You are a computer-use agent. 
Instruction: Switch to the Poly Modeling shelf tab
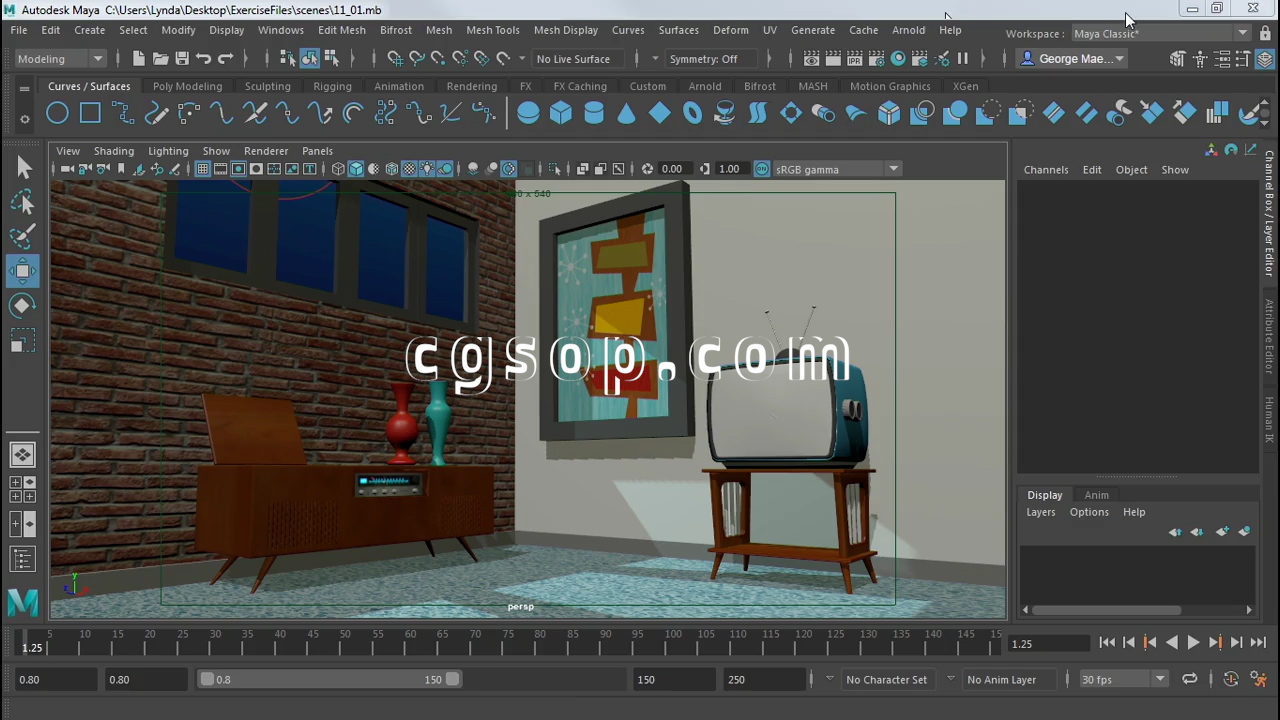[187, 86]
